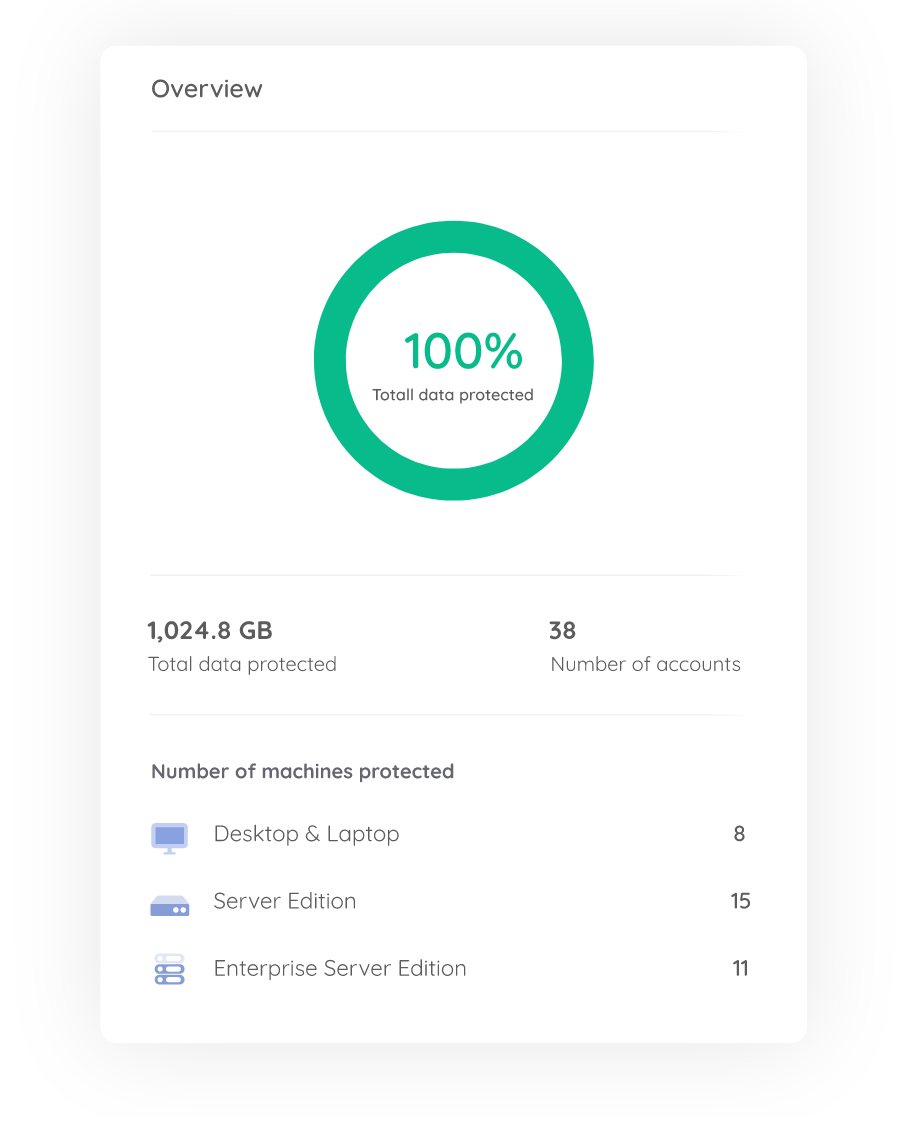
Task: Click the 1,024.8 GB value
Action: point(210,630)
